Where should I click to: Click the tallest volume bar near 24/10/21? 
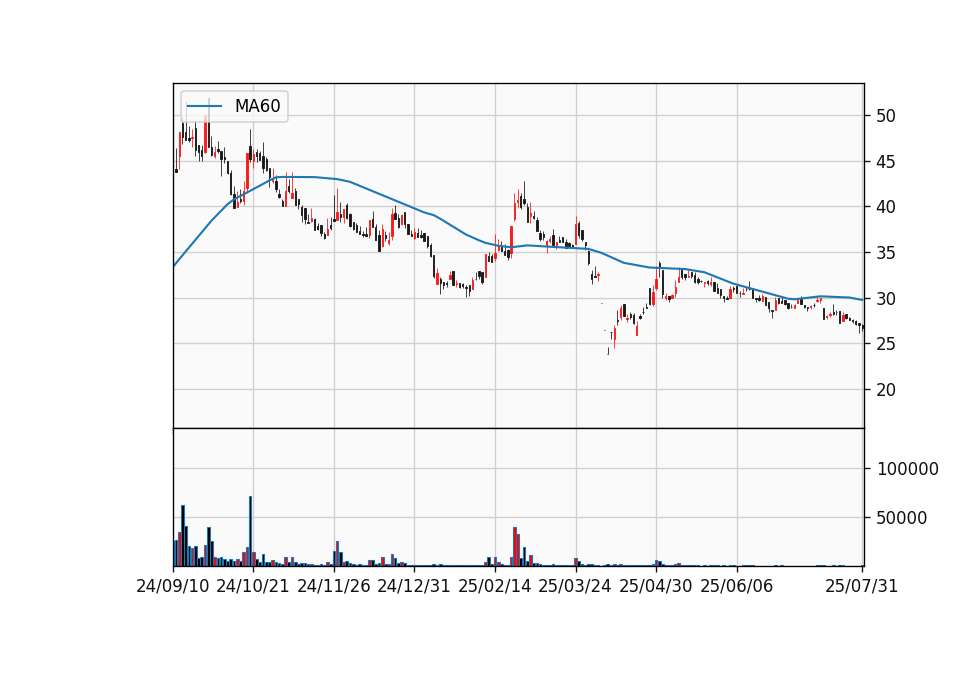[250, 531]
